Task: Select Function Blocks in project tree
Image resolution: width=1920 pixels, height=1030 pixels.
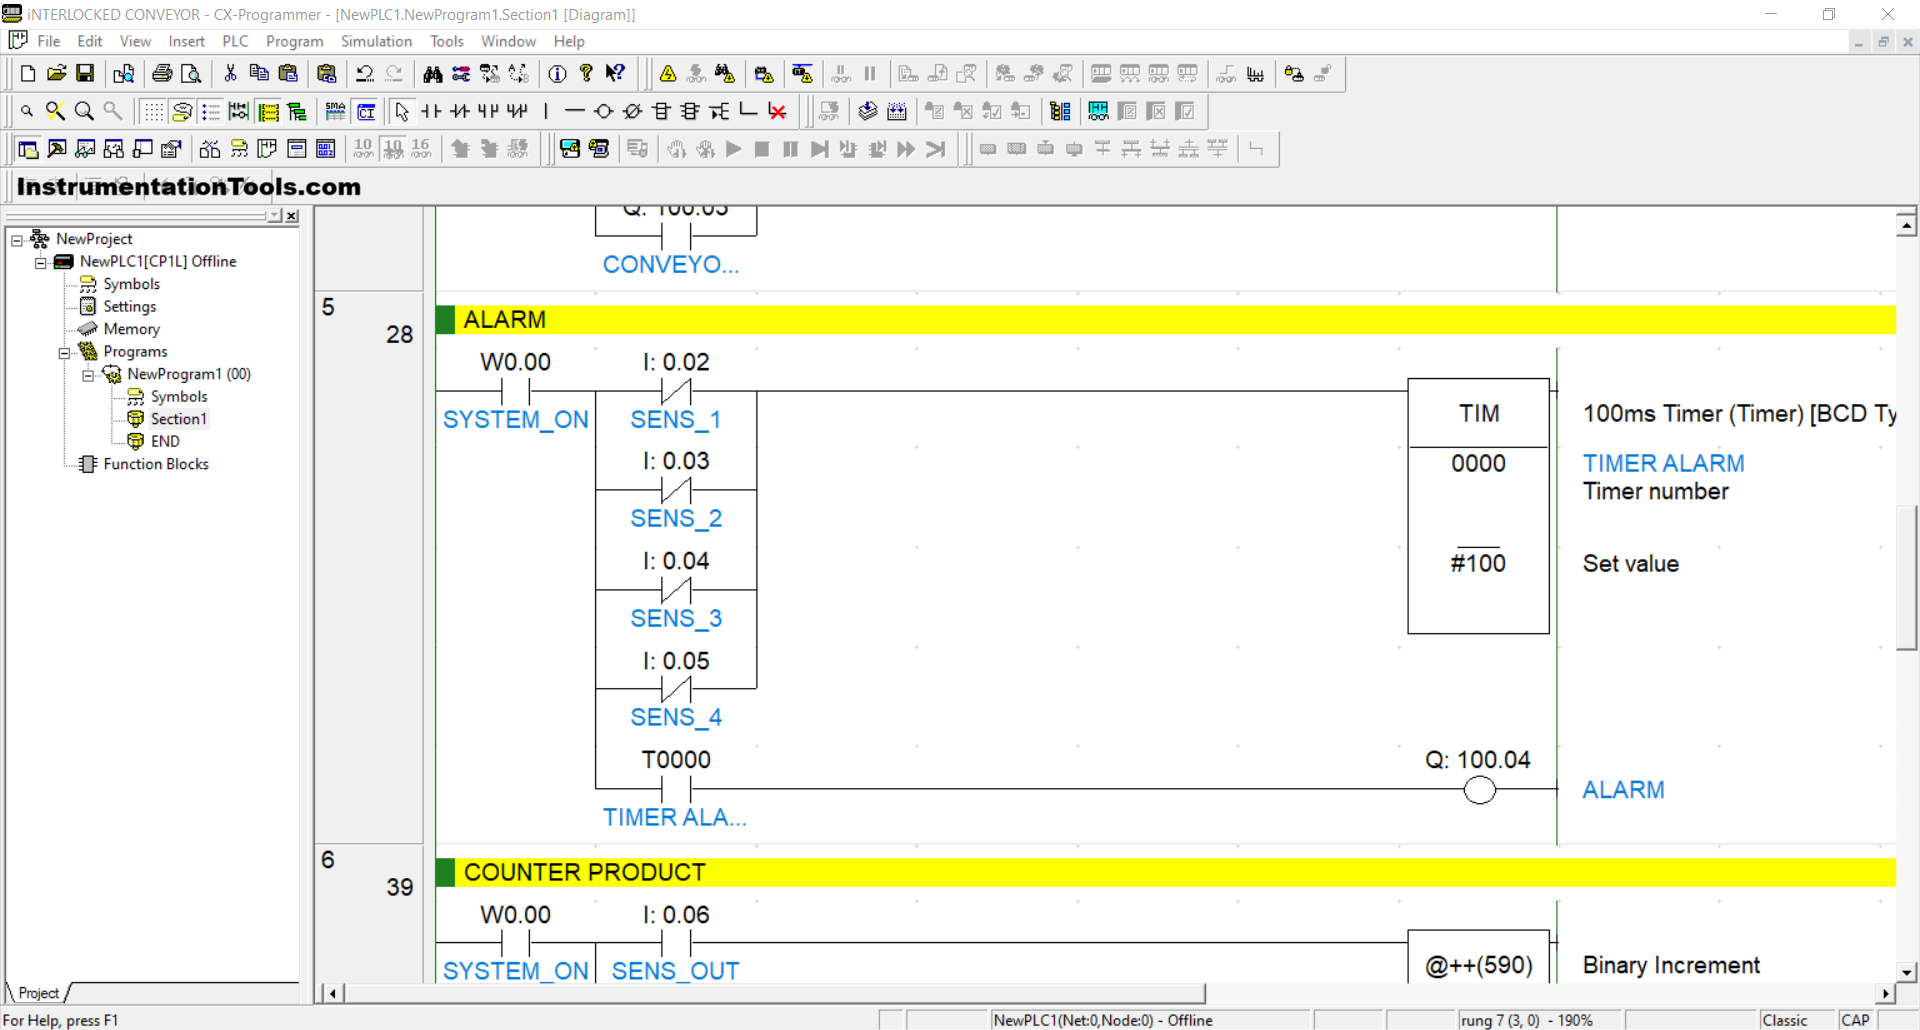Action: coord(156,464)
